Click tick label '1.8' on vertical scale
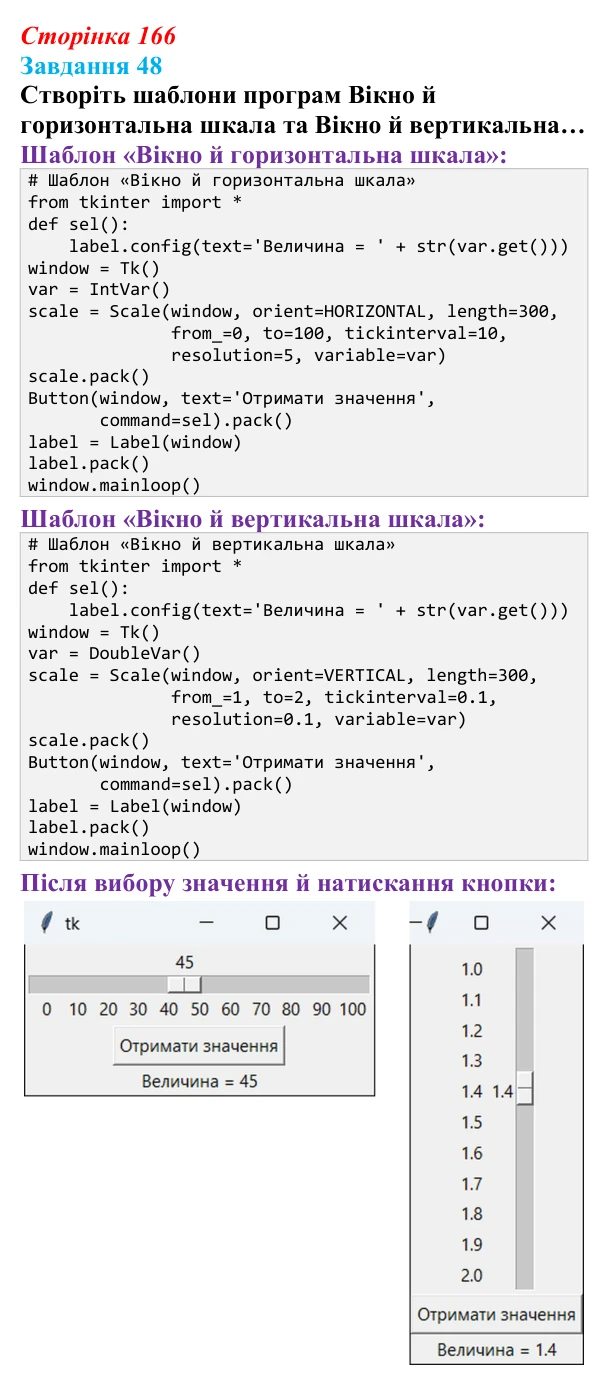 pos(472,1214)
